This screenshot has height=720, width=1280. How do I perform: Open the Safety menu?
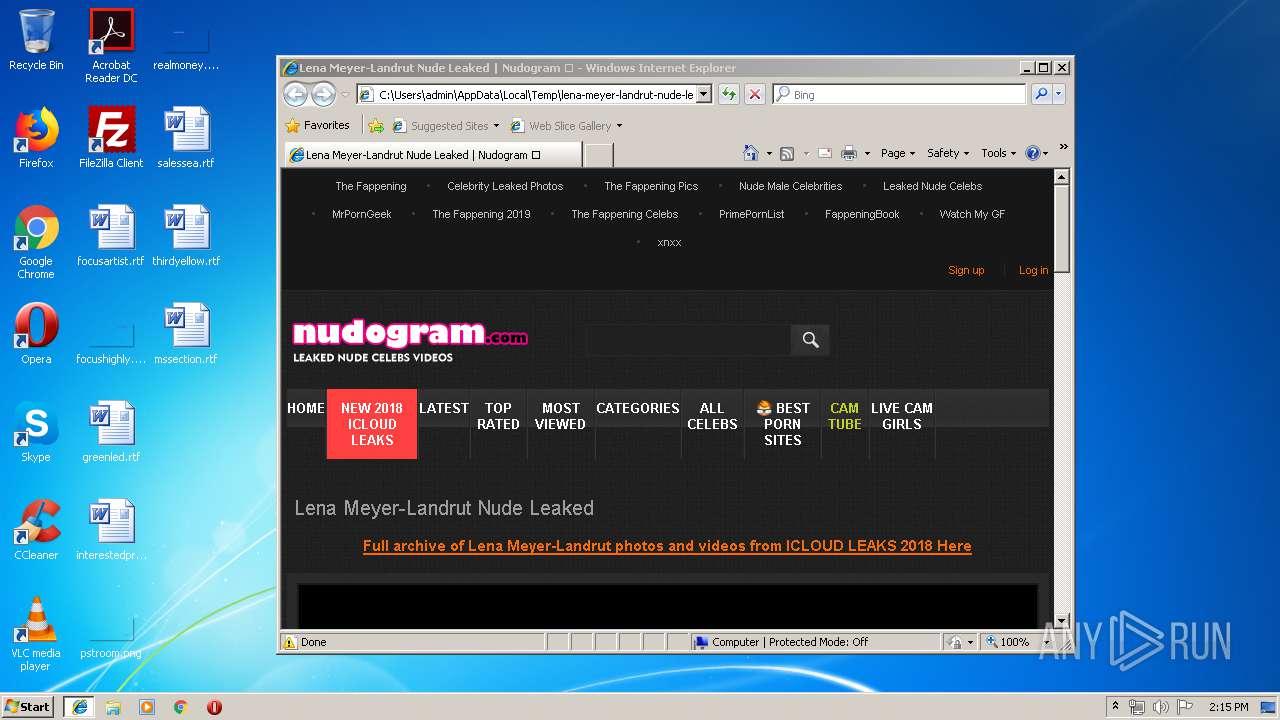click(947, 153)
